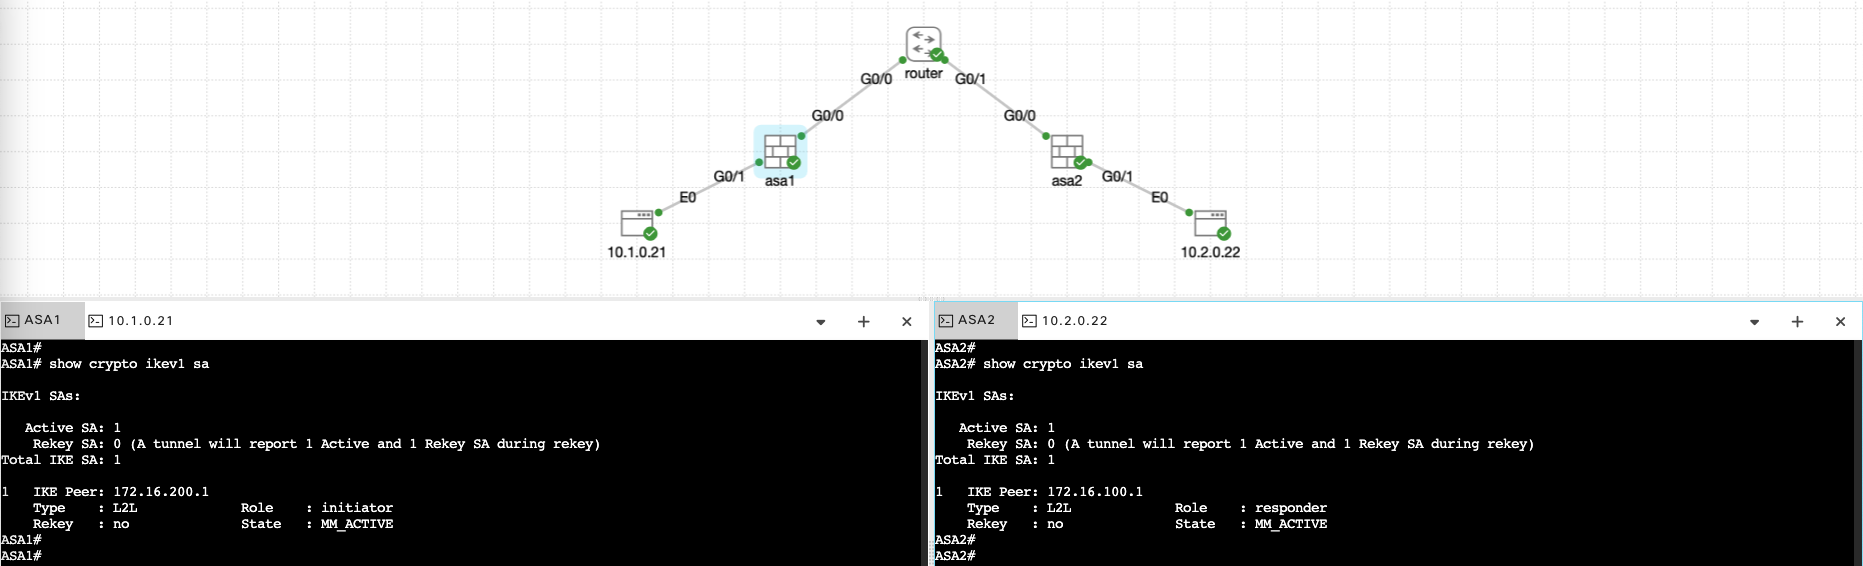Select the 10.1.0.21 host icon
Screen dimensions: 1863x566
point(636,222)
